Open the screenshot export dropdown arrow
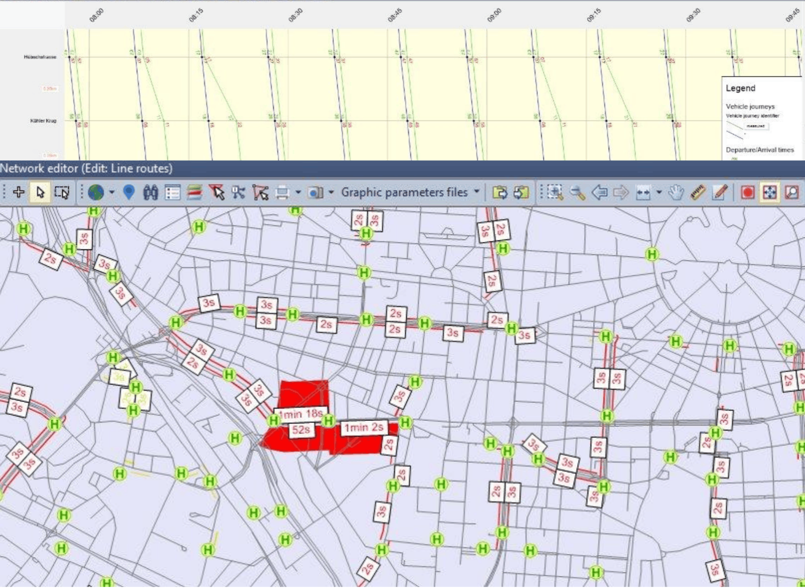The image size is (805, 588). pos(331,193)
